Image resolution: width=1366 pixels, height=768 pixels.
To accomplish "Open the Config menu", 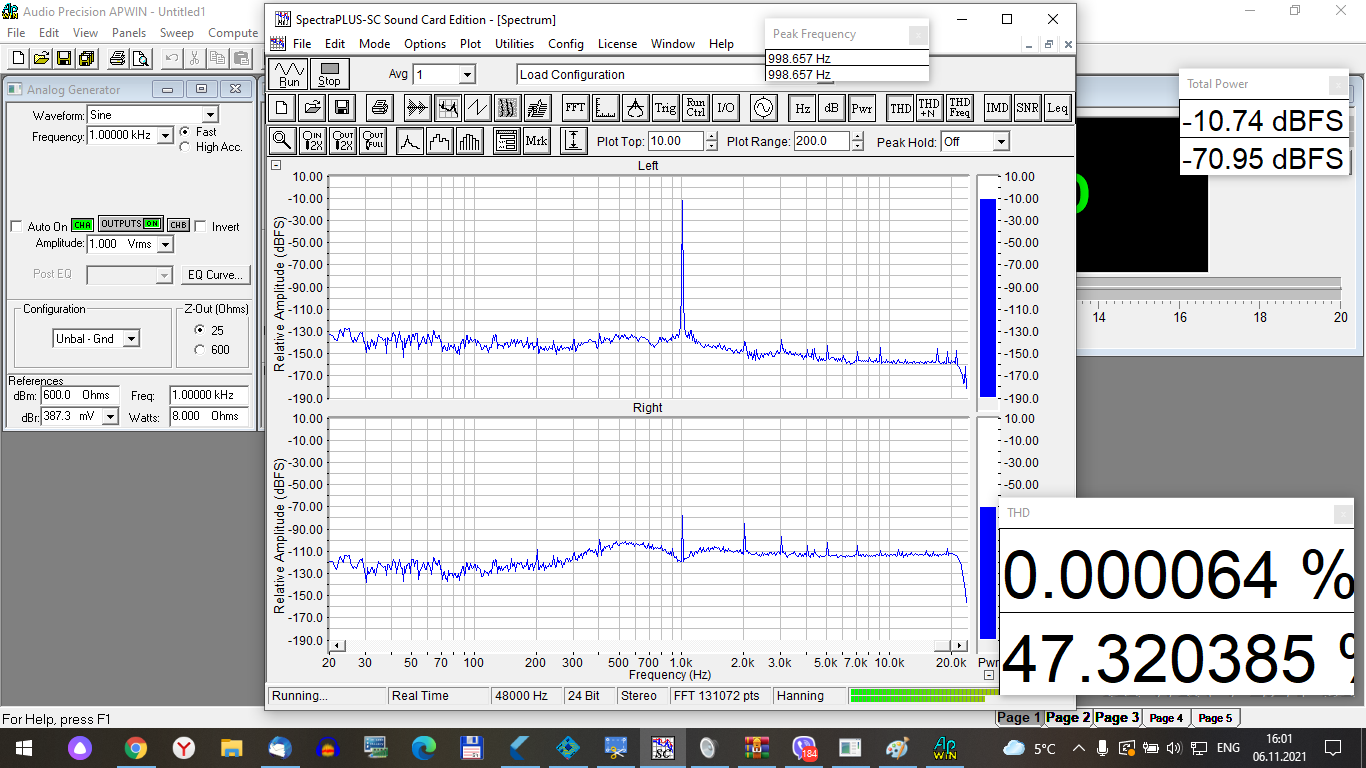I will [566, 44].
